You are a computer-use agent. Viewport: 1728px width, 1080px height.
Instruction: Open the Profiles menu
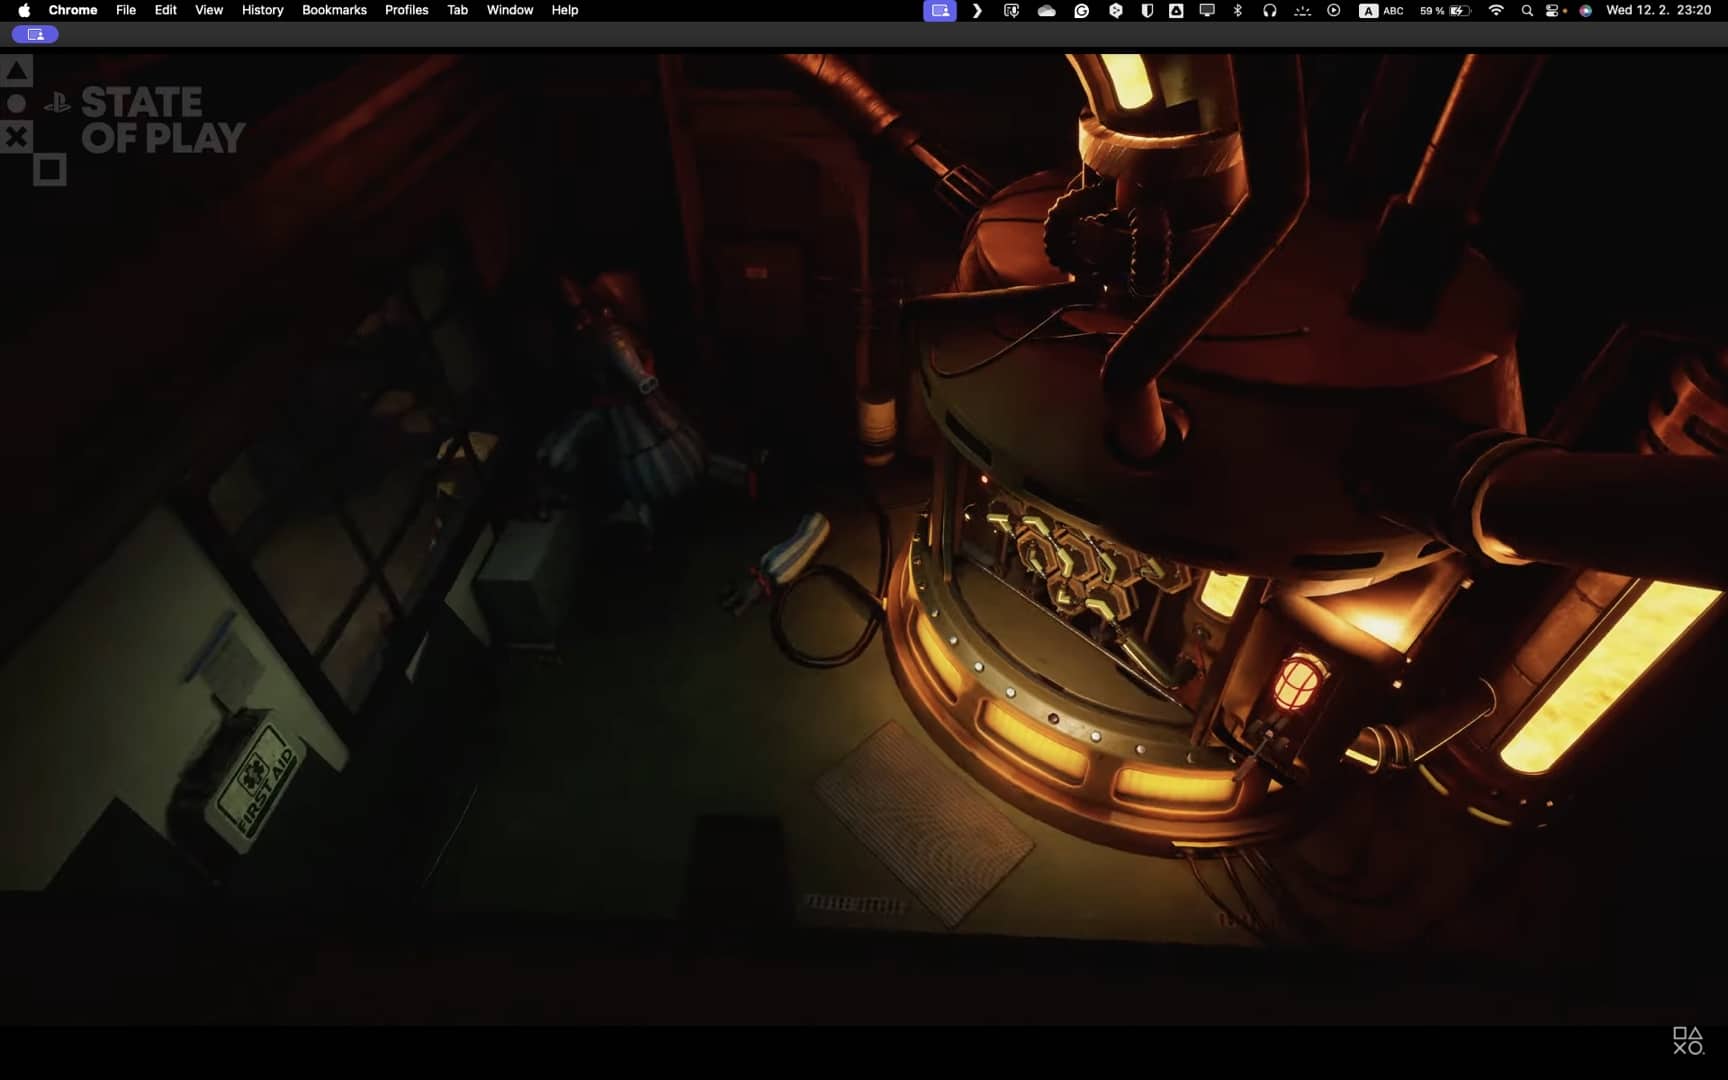(407, 10)
